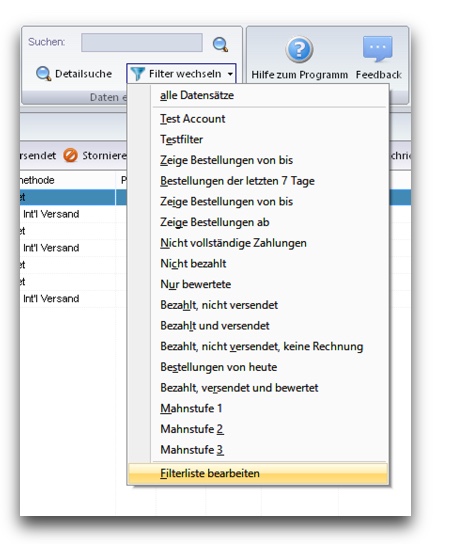Click the funnel icon on Filter wechseln
This screenshot has height=544, width=450.
point(138,74)
